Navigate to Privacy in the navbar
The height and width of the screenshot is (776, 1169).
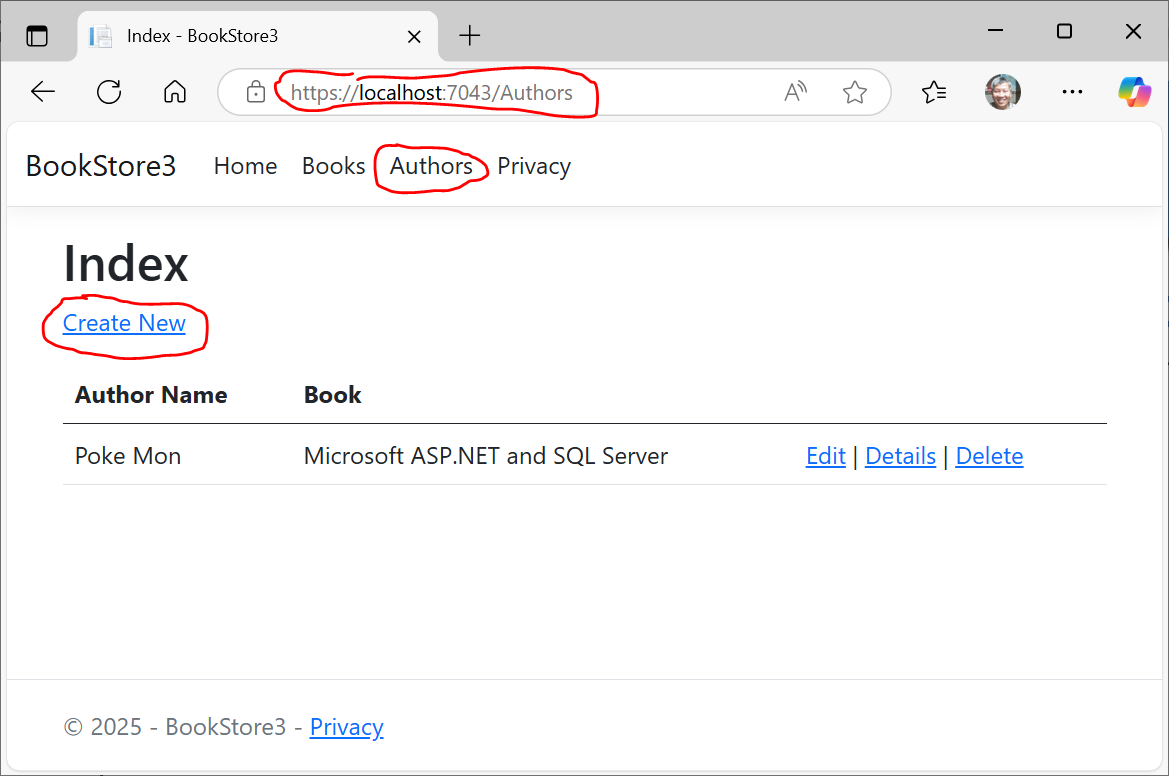pos(534,165)
